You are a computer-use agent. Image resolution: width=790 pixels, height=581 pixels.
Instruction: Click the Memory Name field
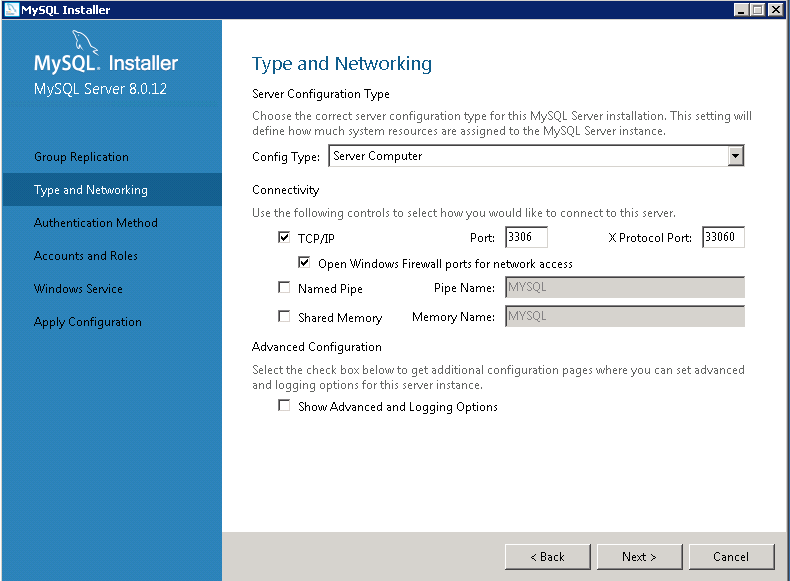click(625, 316)
